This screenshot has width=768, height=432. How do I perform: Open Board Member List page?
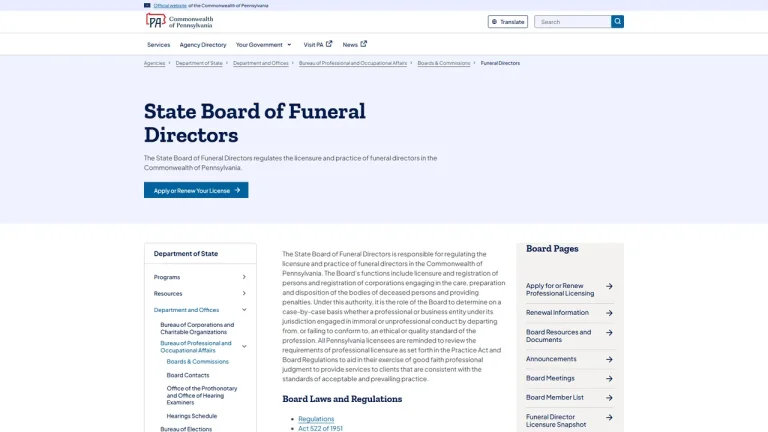tap(554, 397)
